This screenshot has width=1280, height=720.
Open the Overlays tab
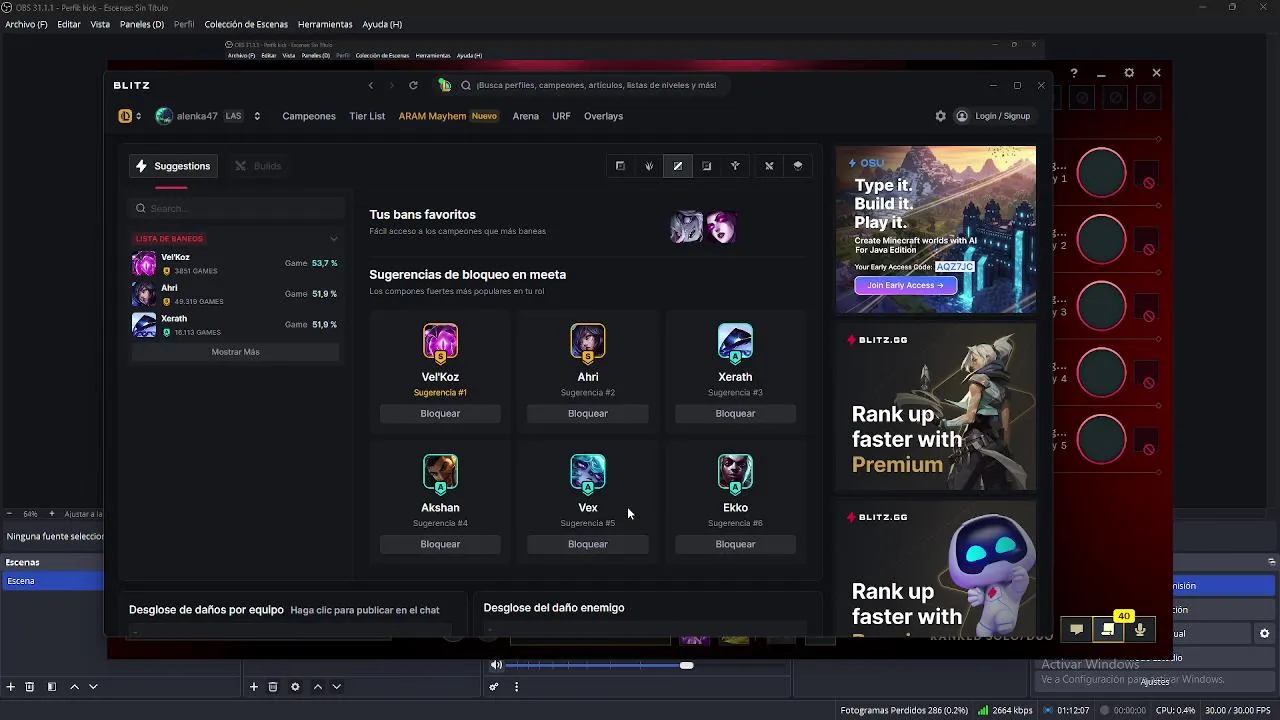[603, 116]
